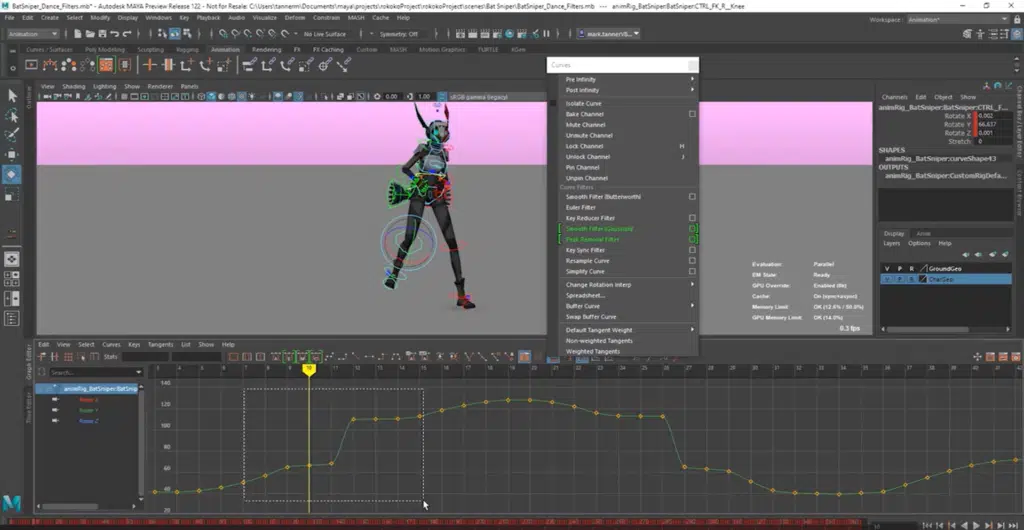This screenshot has width=1024, height=530.
Task: Open the Graph Editor search dropdown arrow
Action: click(138, 373)
